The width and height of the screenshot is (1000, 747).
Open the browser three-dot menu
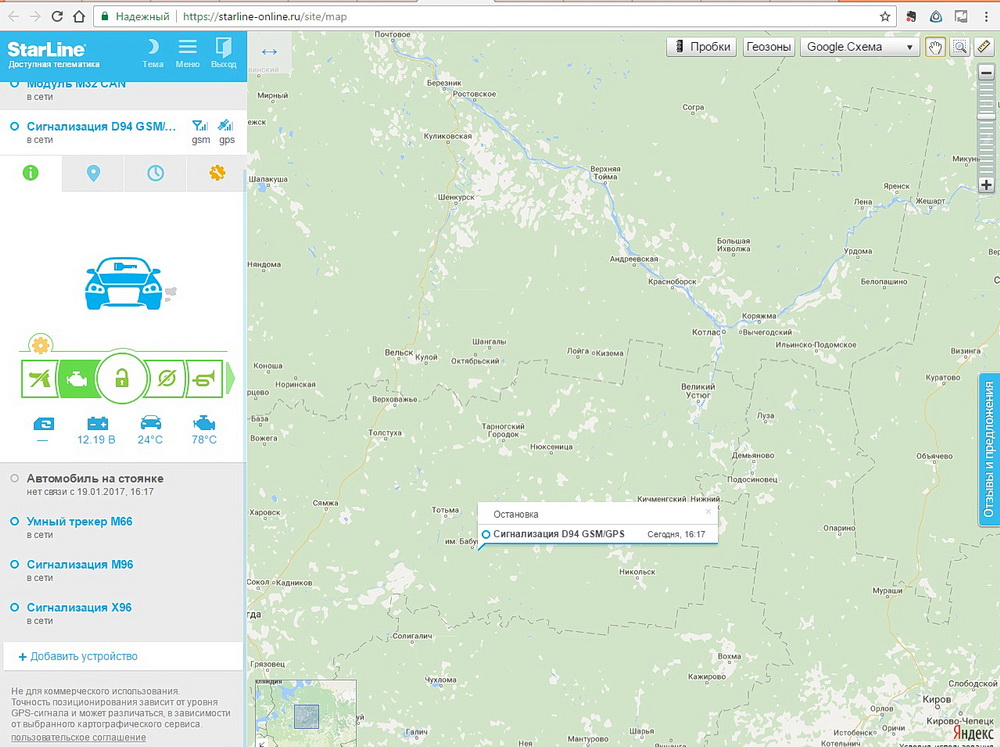click(x=986, y=17)
